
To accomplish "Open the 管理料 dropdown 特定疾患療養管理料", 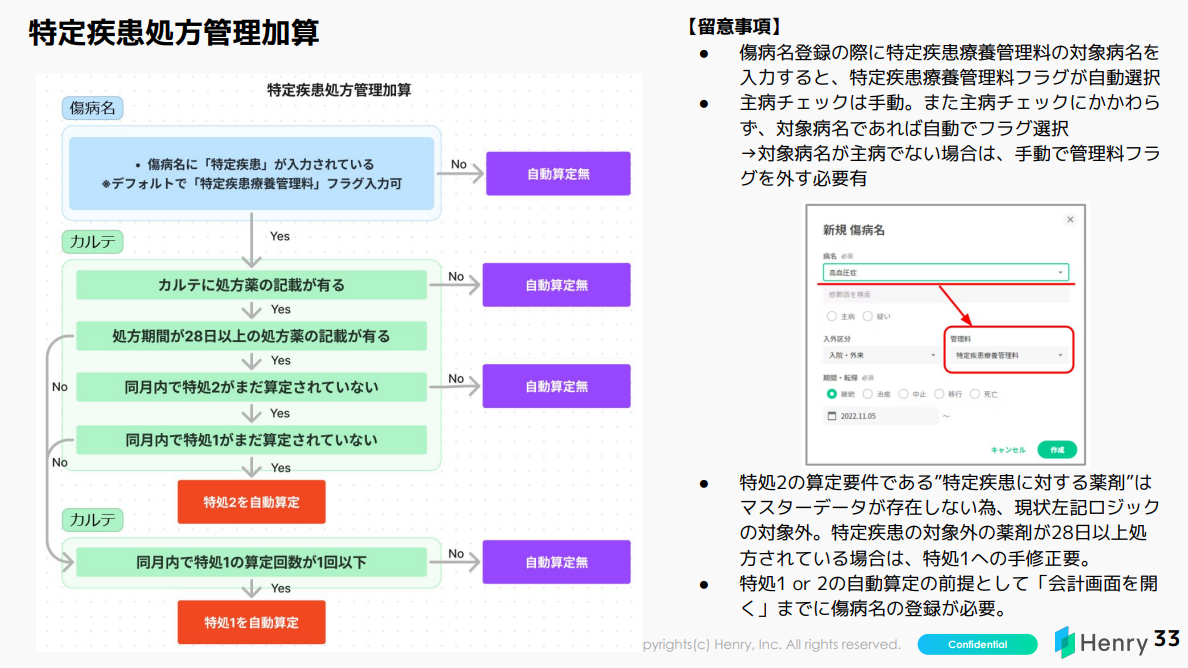I will [x=1008, y=355].
